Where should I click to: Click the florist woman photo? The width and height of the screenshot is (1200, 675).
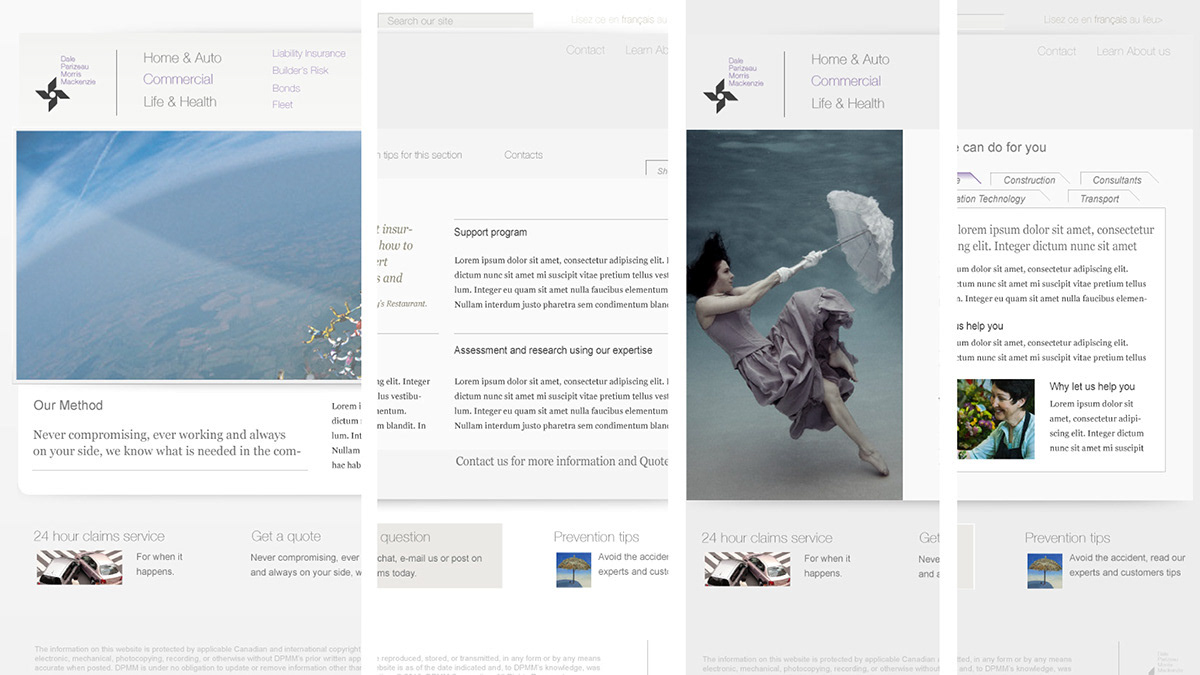(x=996, y=418)
